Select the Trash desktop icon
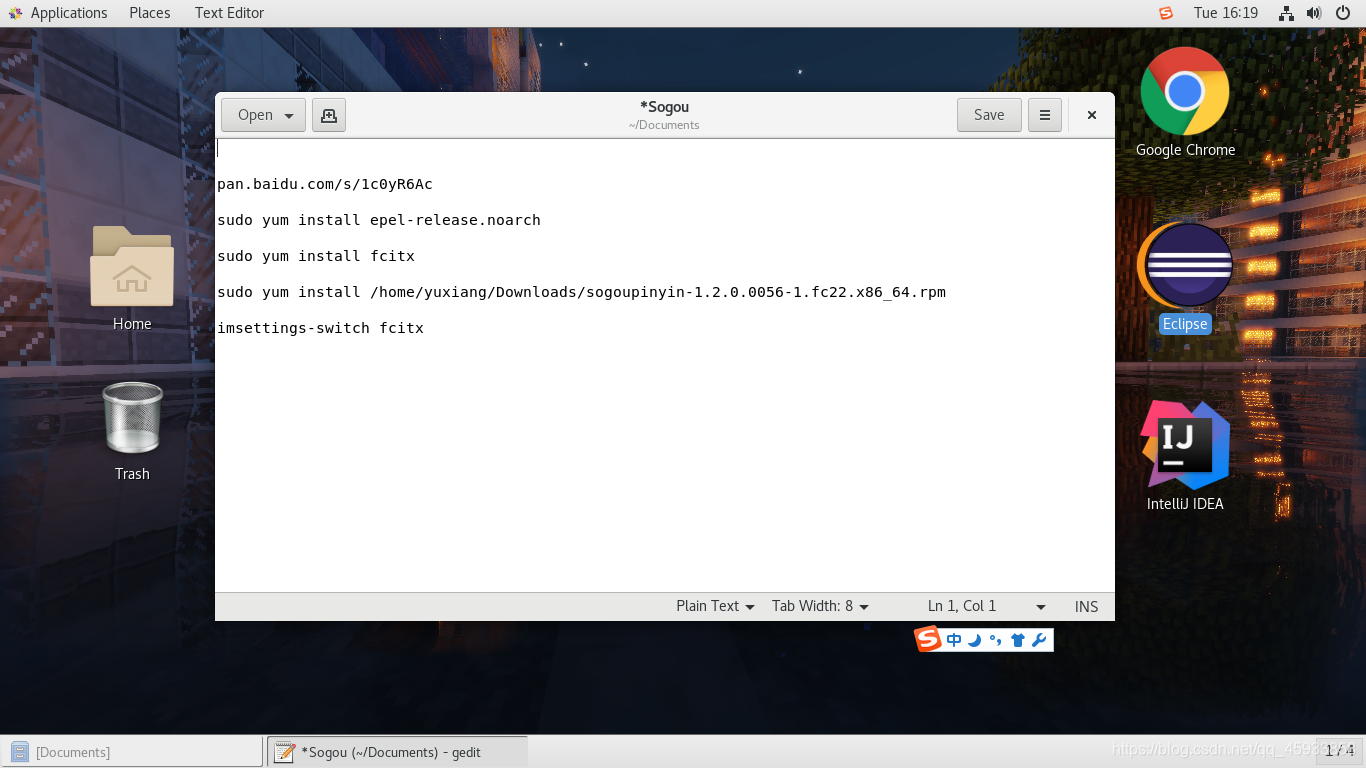This screenshot has height=768, width=1366. 132,431
